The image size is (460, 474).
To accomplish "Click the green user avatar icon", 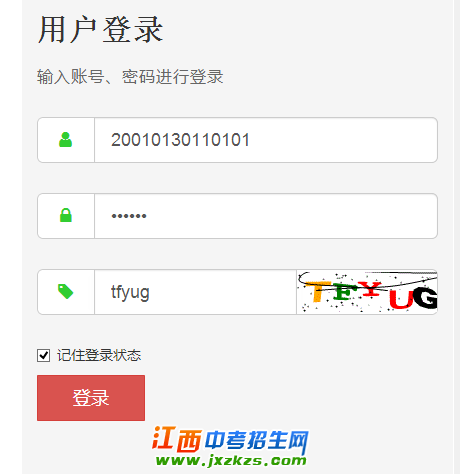I will tap(65, 140).
